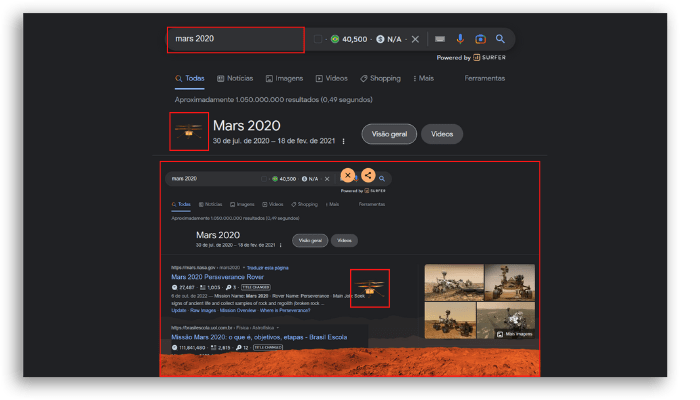
Task: Open the on-screen keyboard icon in top search bar
Action: coord(440,39)
